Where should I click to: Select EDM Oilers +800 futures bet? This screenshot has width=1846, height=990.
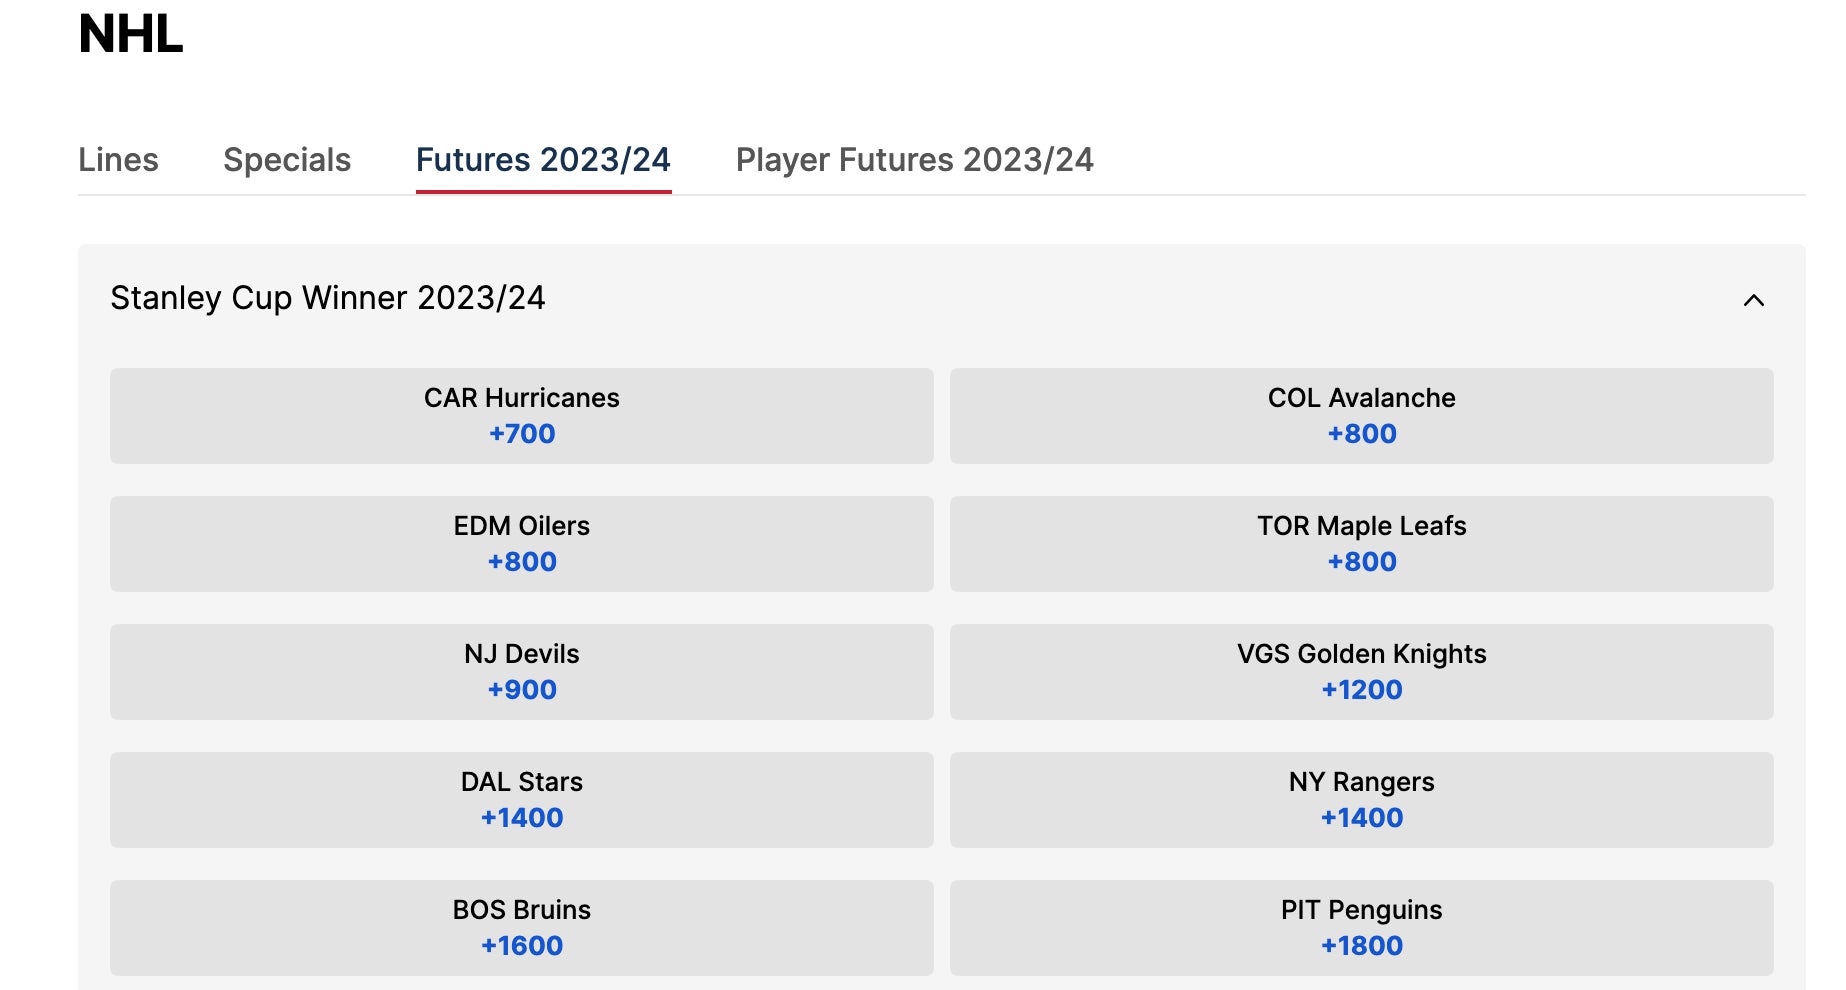[x=521, y=543]
